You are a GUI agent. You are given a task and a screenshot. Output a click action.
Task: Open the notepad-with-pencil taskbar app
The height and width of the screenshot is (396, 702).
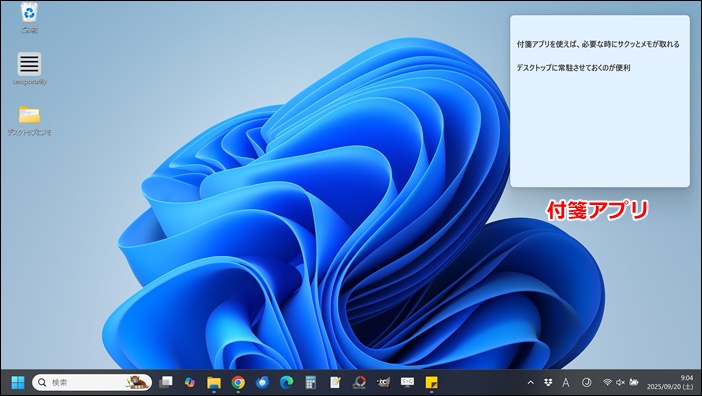click(x=335, y=383)
